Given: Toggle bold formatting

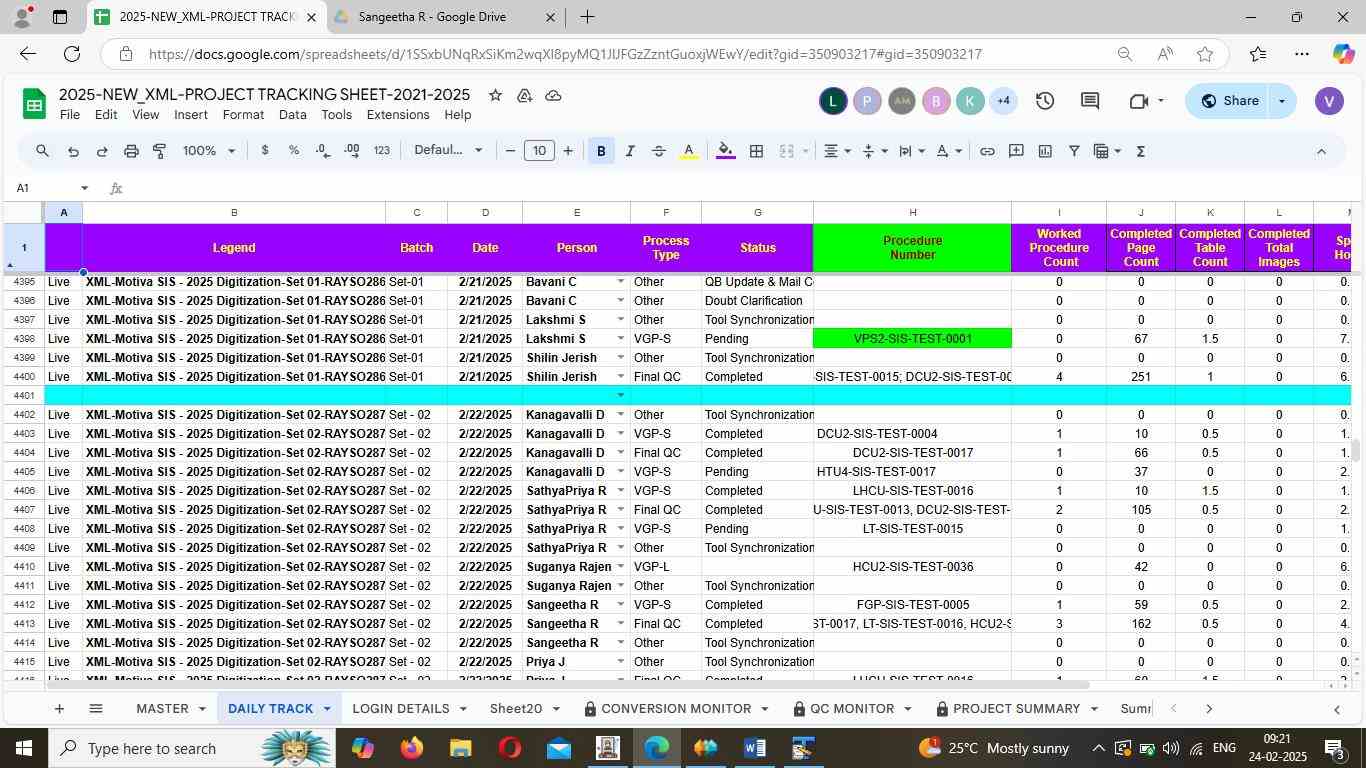Looking at the screenshot, I should click(x=601, y=151).
